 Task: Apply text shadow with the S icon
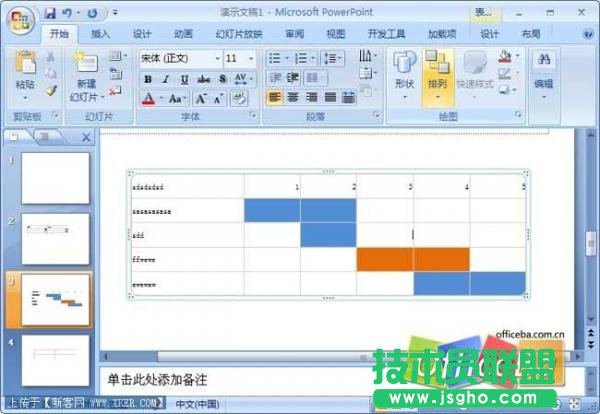(x=222, y=79)
